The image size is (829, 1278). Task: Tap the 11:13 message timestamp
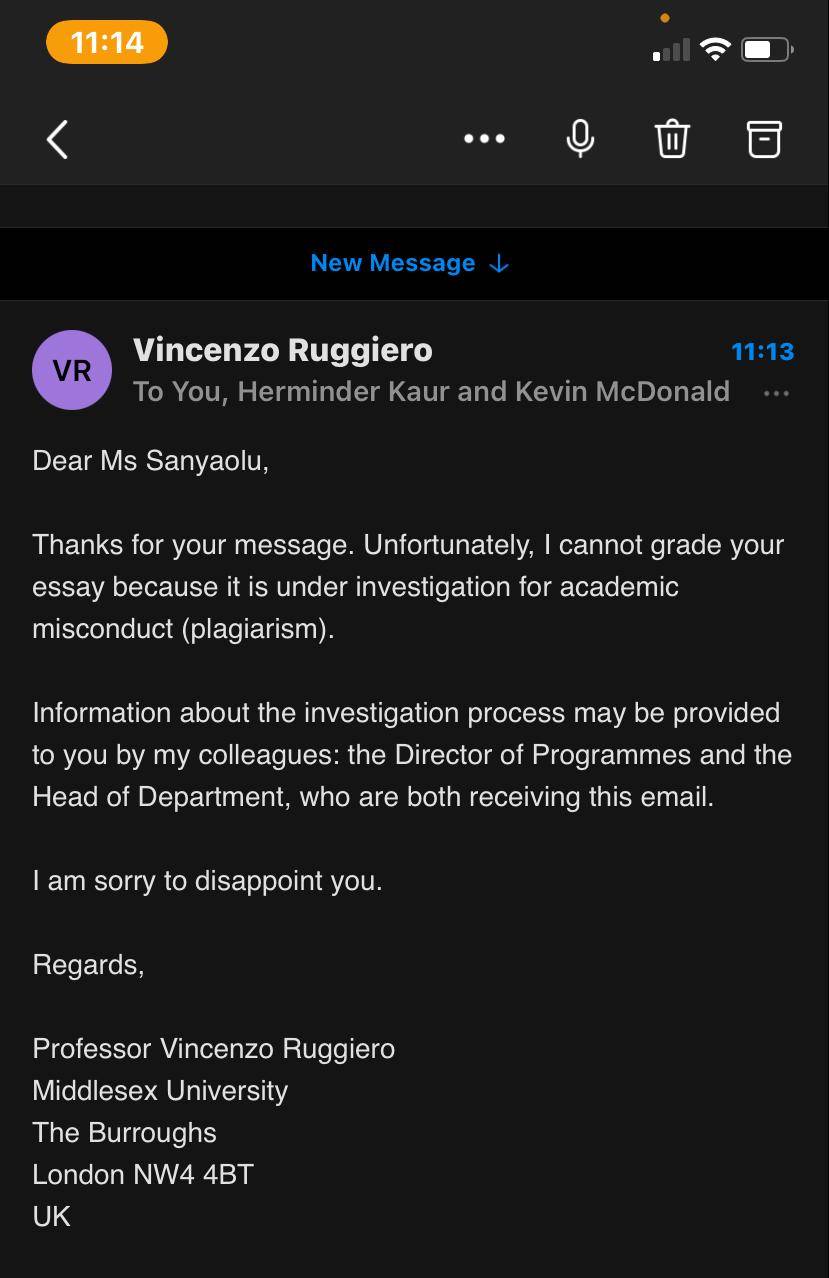(x=762, y=352)
